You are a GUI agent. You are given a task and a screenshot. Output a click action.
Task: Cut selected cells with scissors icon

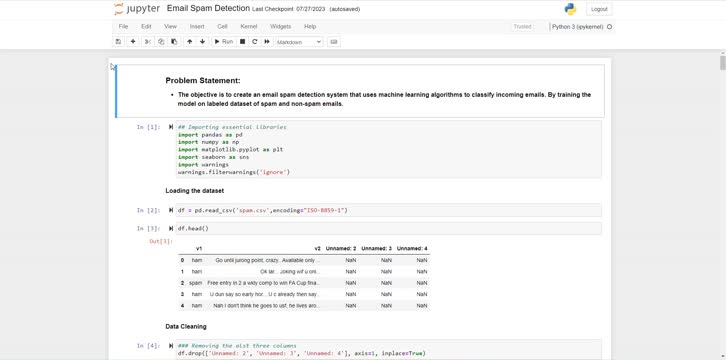tap(147, 42)
